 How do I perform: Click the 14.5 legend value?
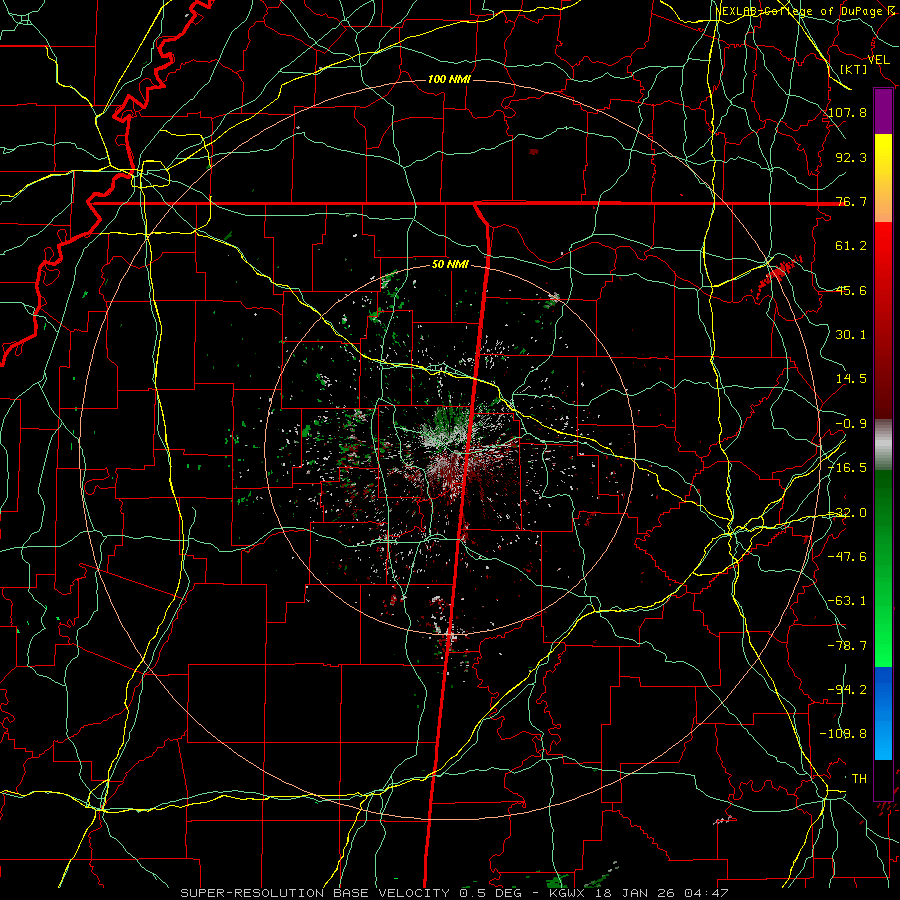[851, 379]
